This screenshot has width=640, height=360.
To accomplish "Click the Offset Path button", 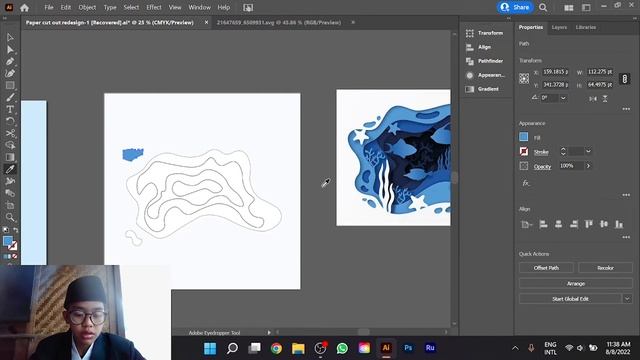I will [546, 268].
